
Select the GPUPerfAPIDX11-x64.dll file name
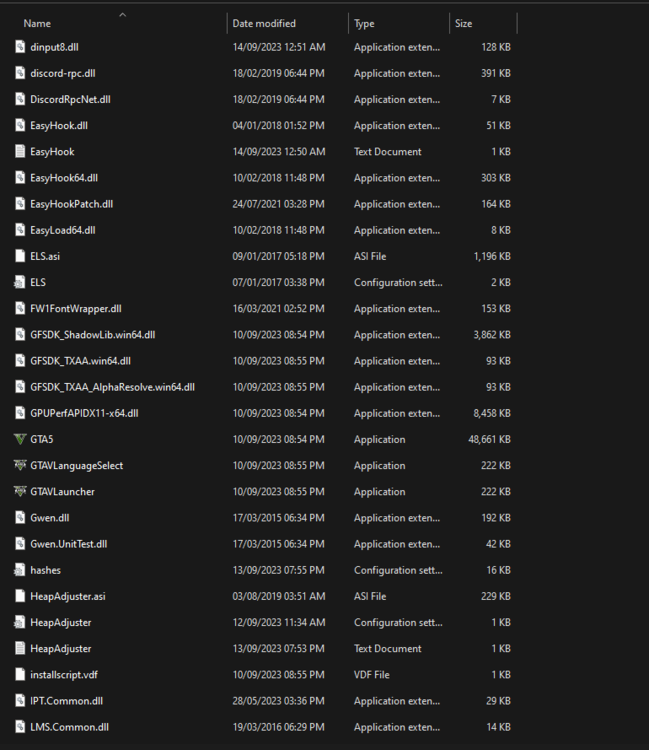pyautogui.click(x=84, y=413)
